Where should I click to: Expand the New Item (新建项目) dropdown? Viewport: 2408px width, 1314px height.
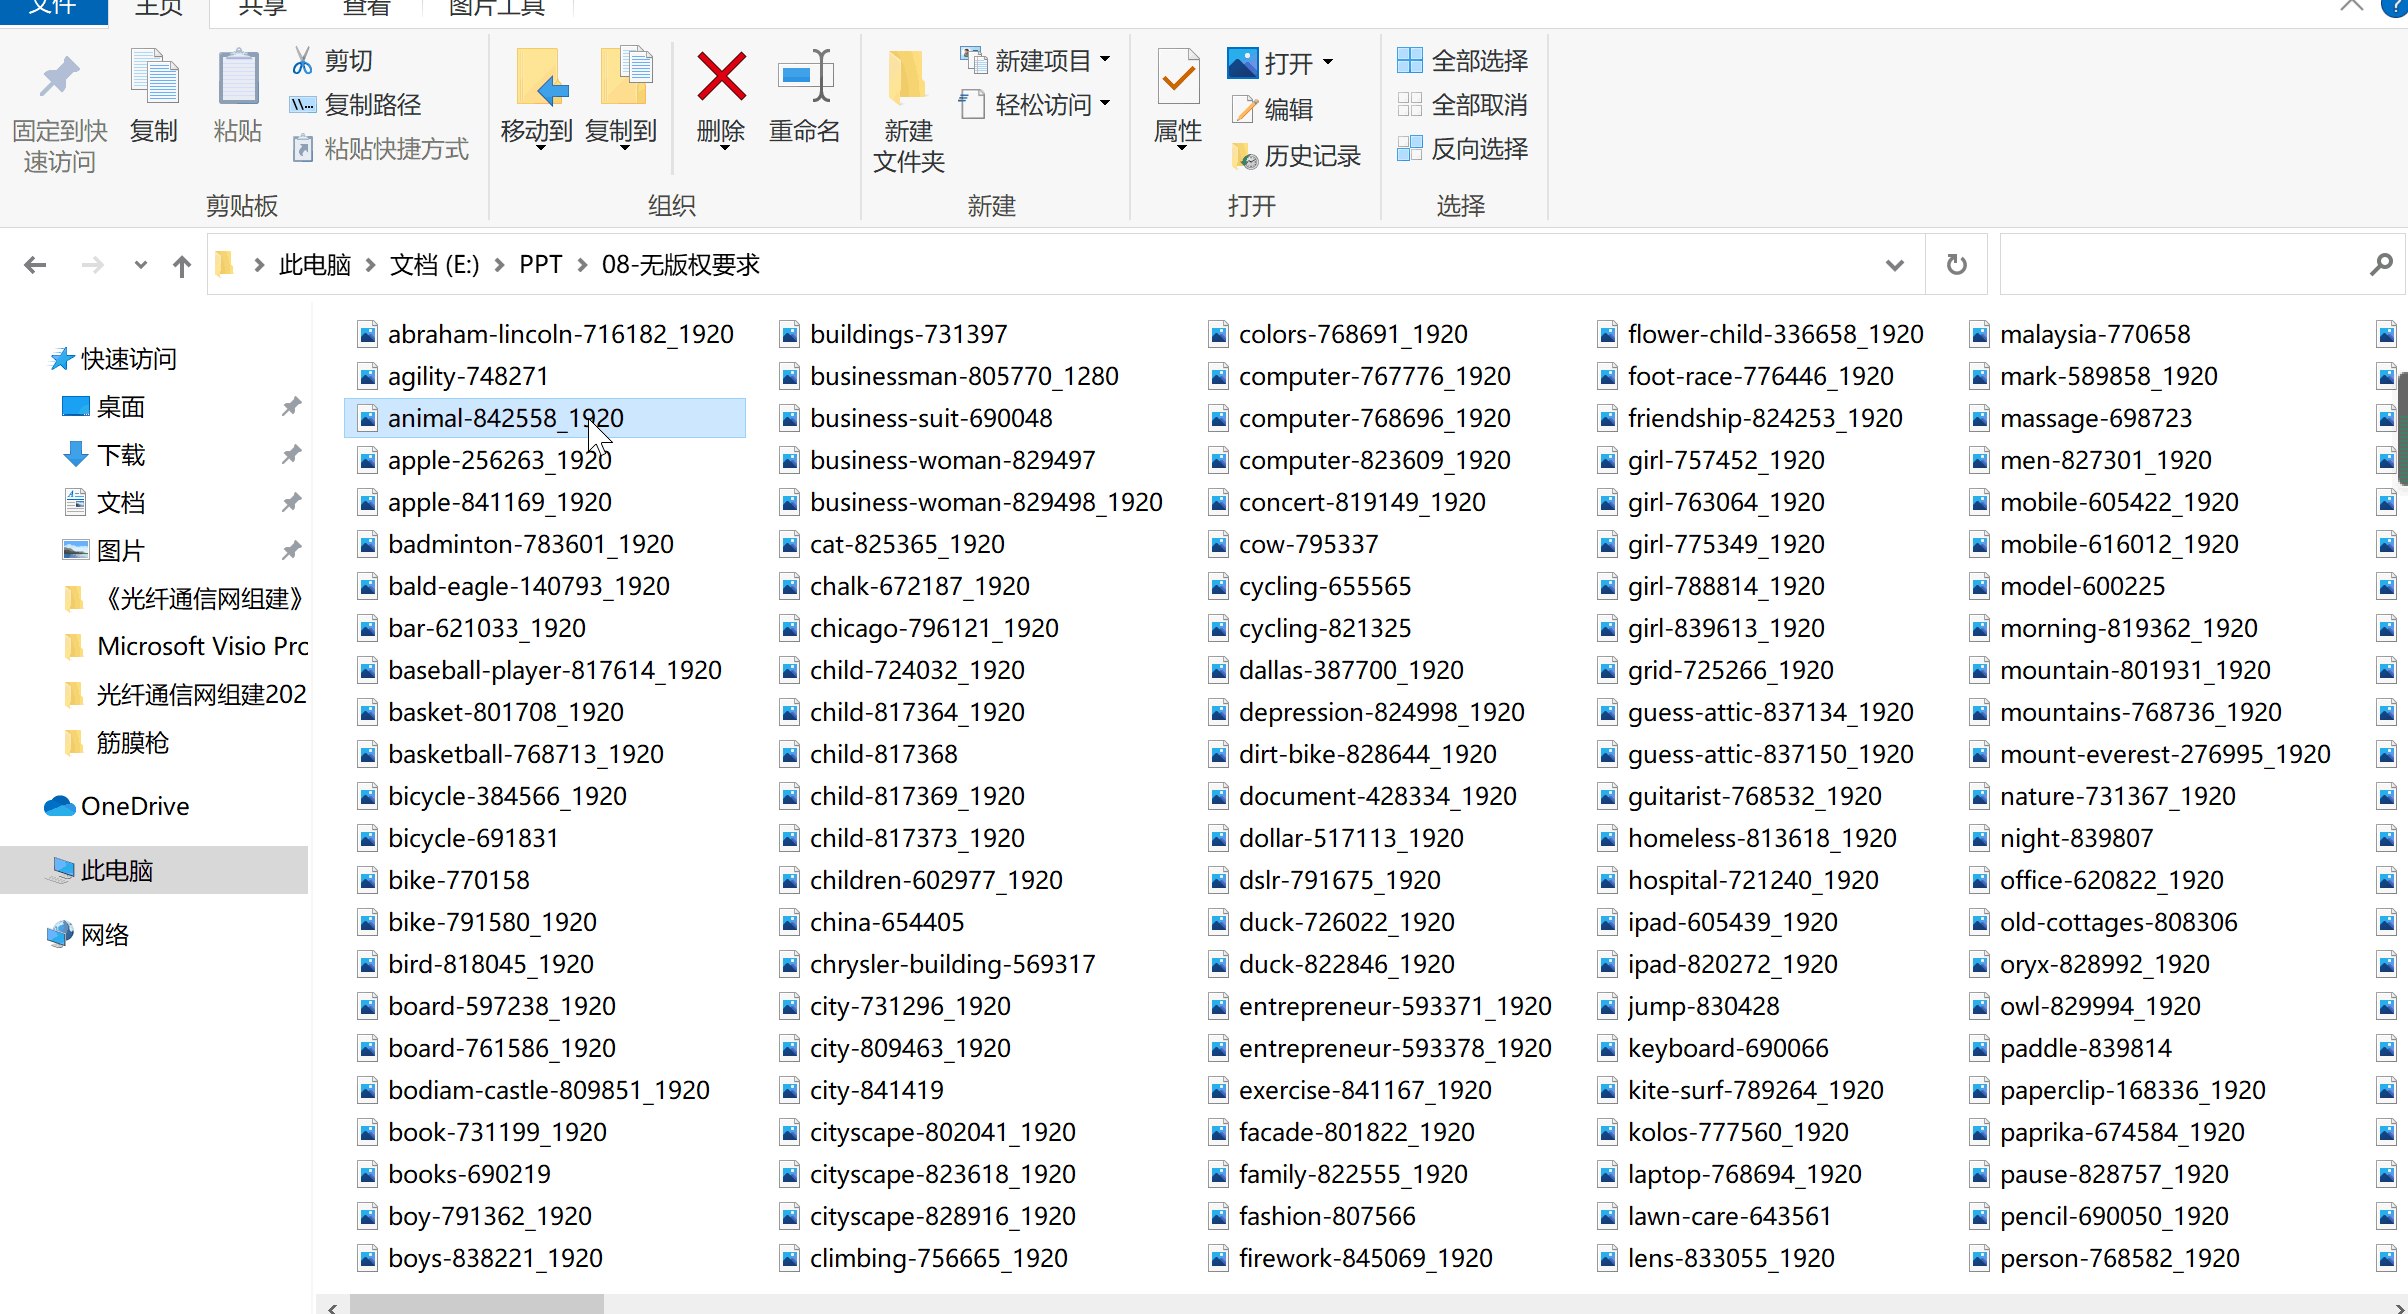(x=1105, y=60)
